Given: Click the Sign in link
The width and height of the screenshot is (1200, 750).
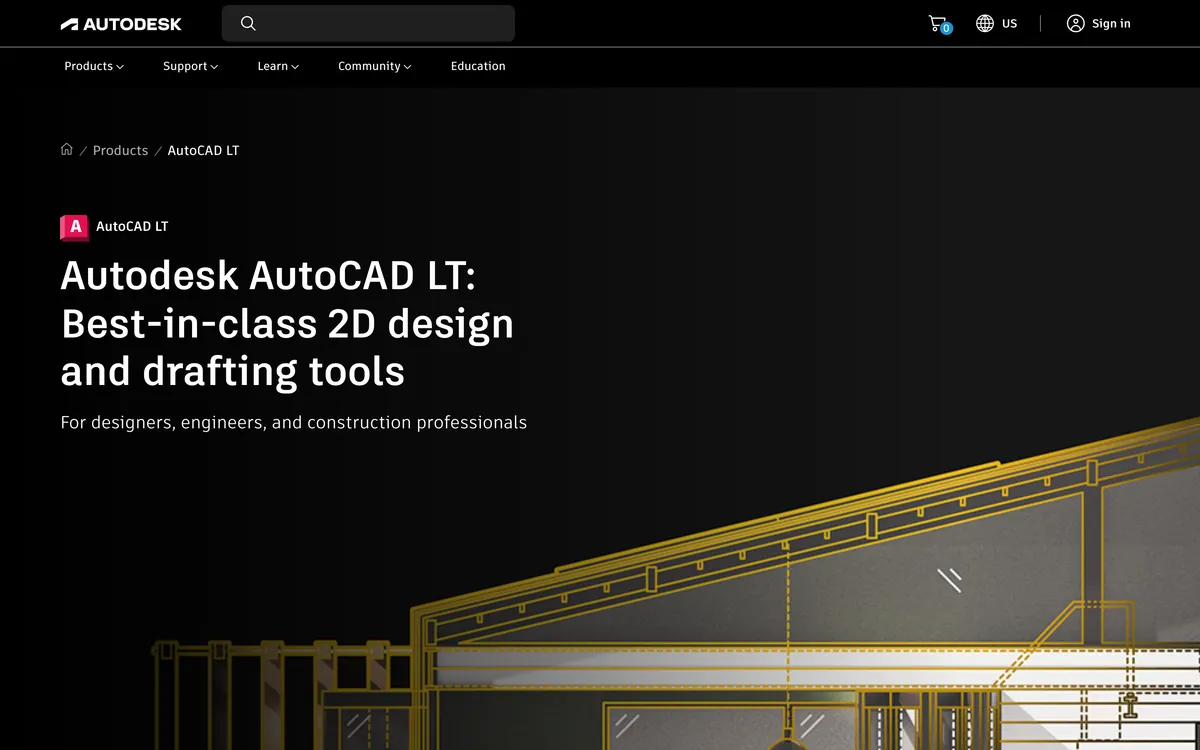Looking at the screenshot, I should 1111,23.
